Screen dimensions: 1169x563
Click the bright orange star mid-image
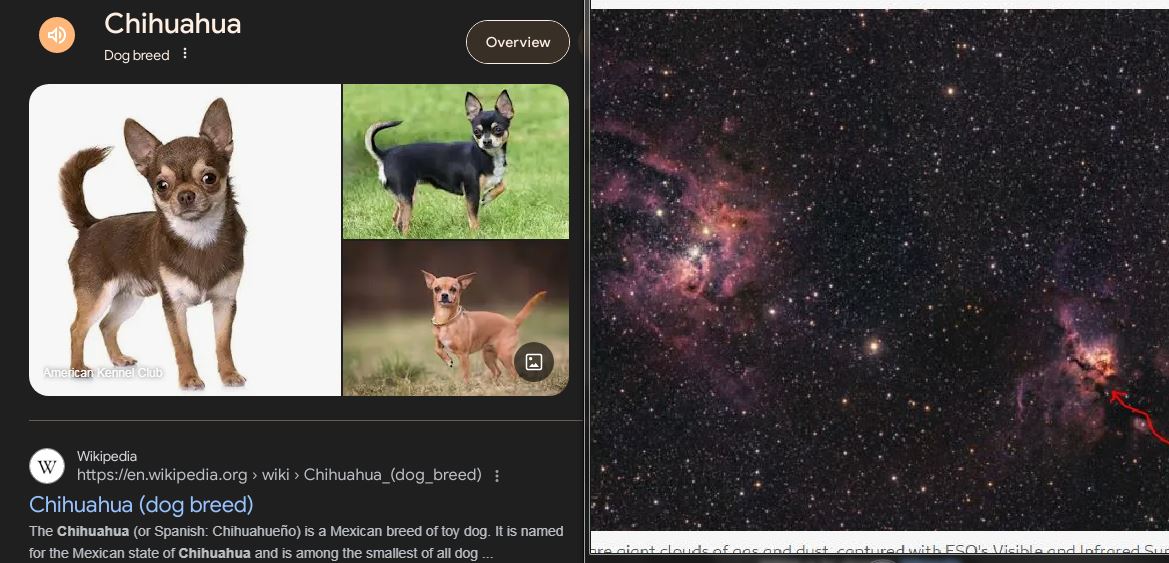[x=873, y=346]
